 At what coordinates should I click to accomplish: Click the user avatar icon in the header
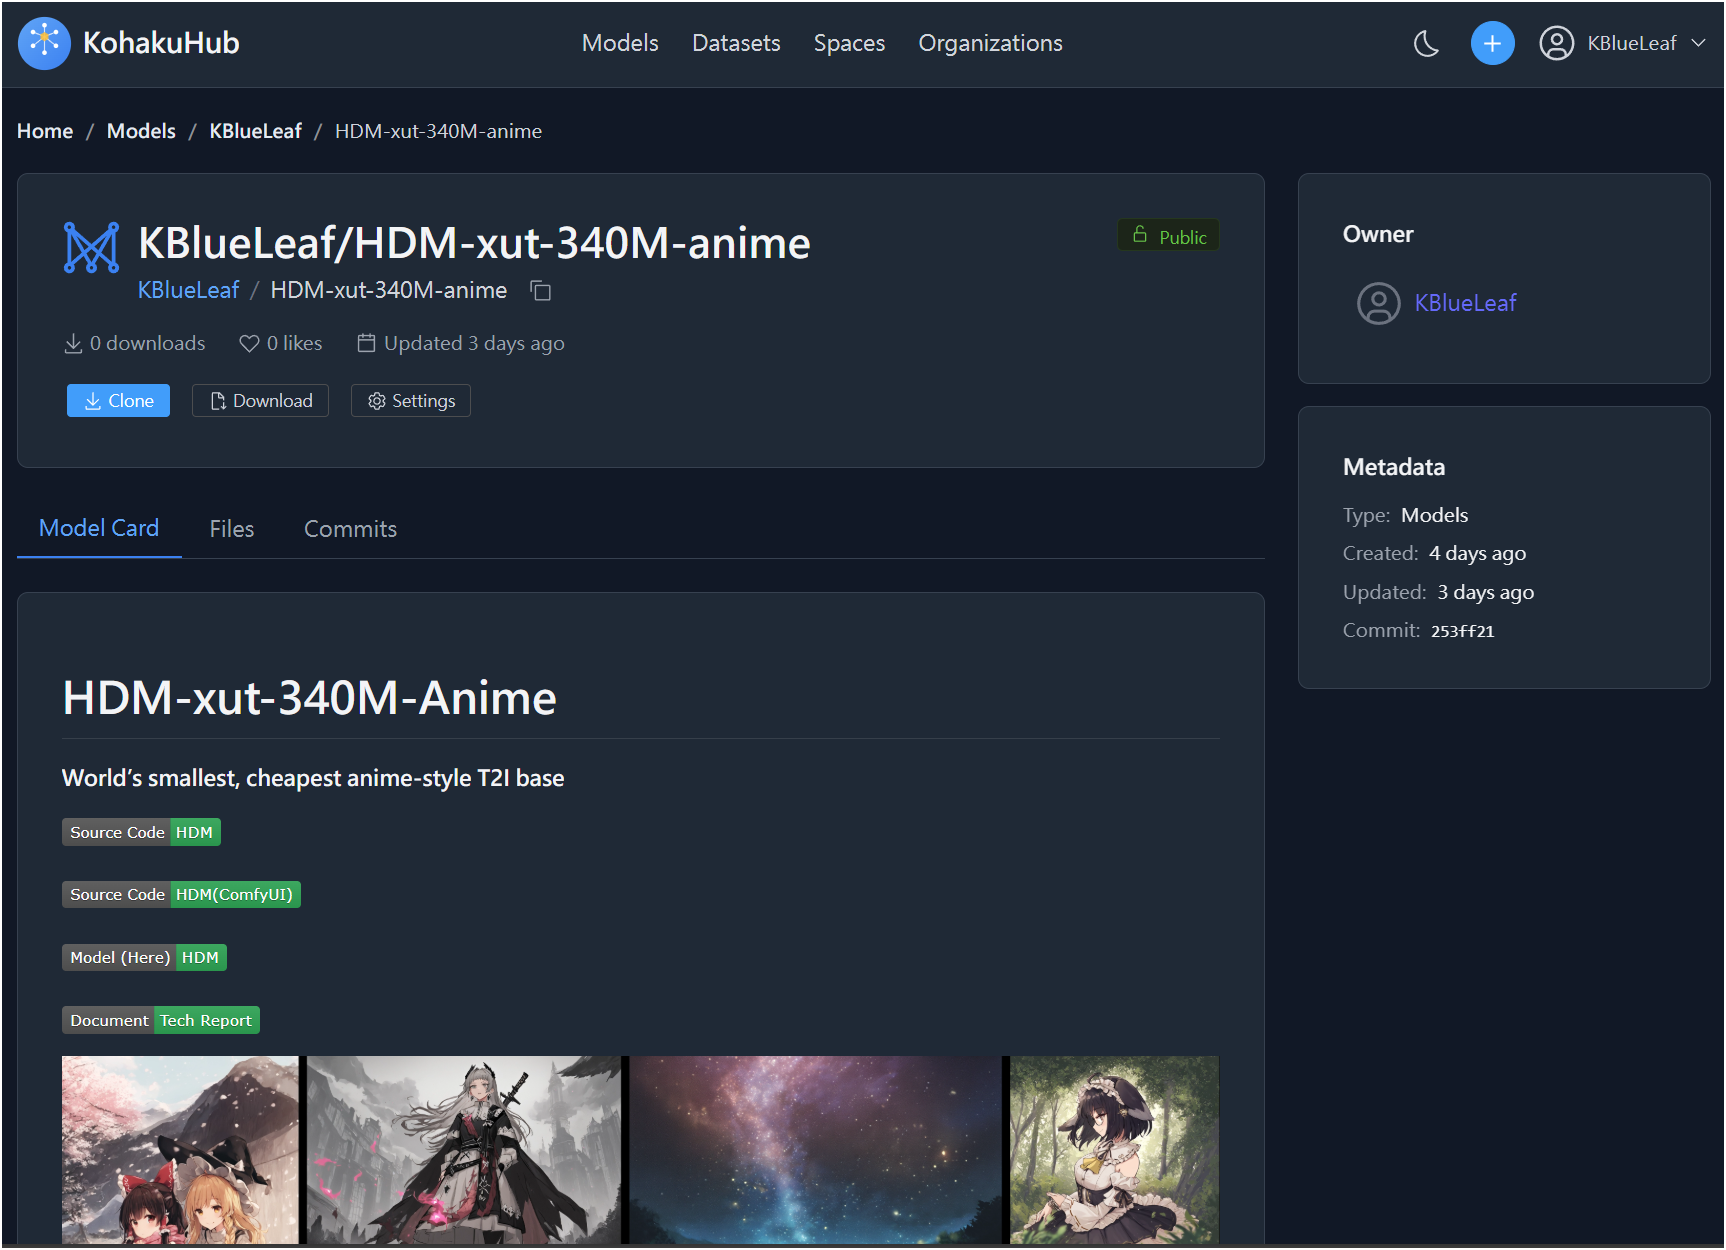[1556, 43]
